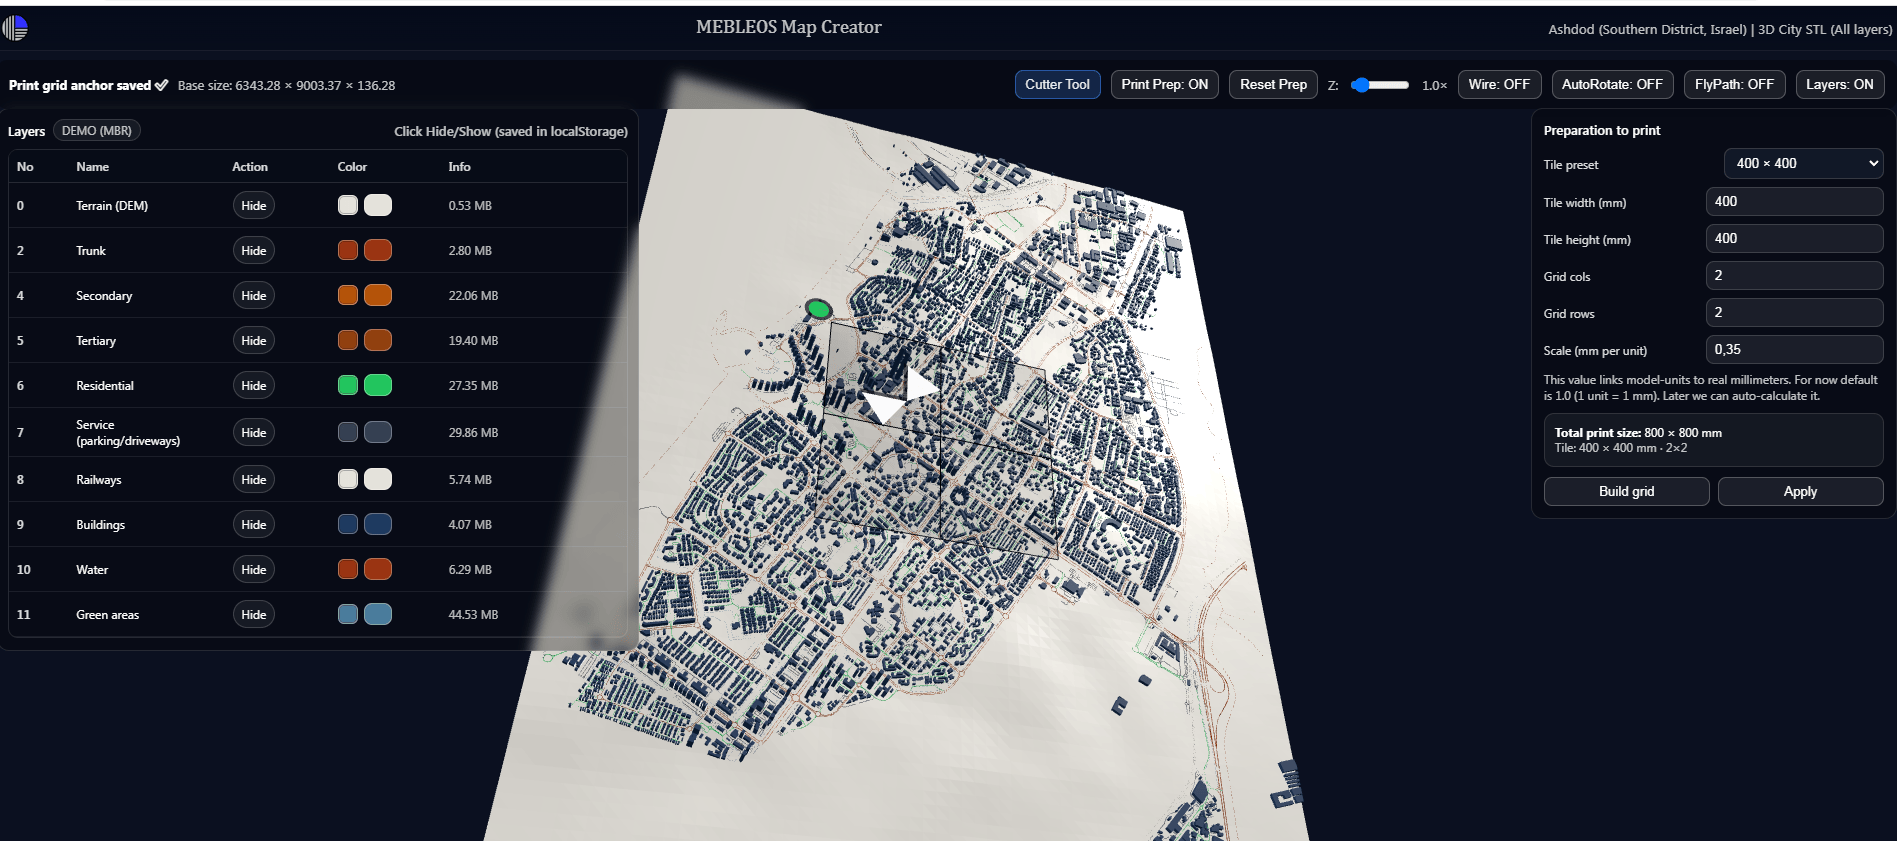Image resolution: width=1897 pixels, height=841 pixels.
Task: Hide the Secondary layer
Action: pyautogui.click(x=254, y=295)
